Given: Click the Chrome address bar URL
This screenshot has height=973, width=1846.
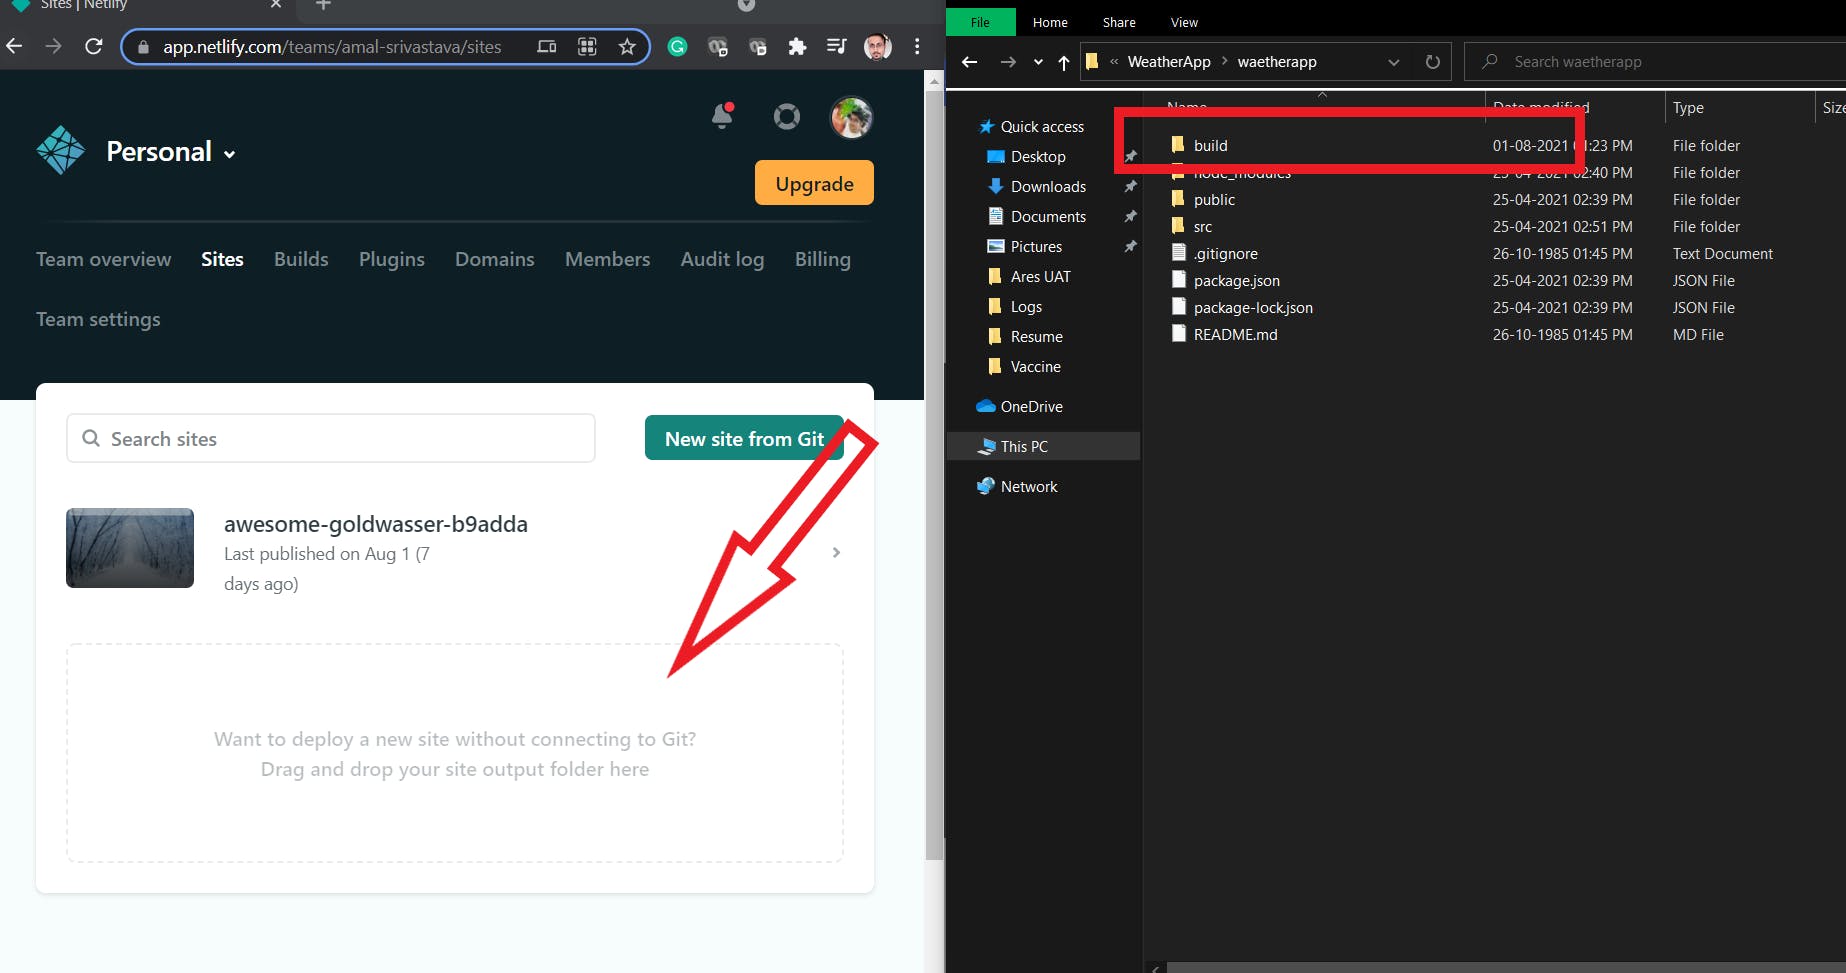Looking at the screenshot, I should (x=332, y=46).
